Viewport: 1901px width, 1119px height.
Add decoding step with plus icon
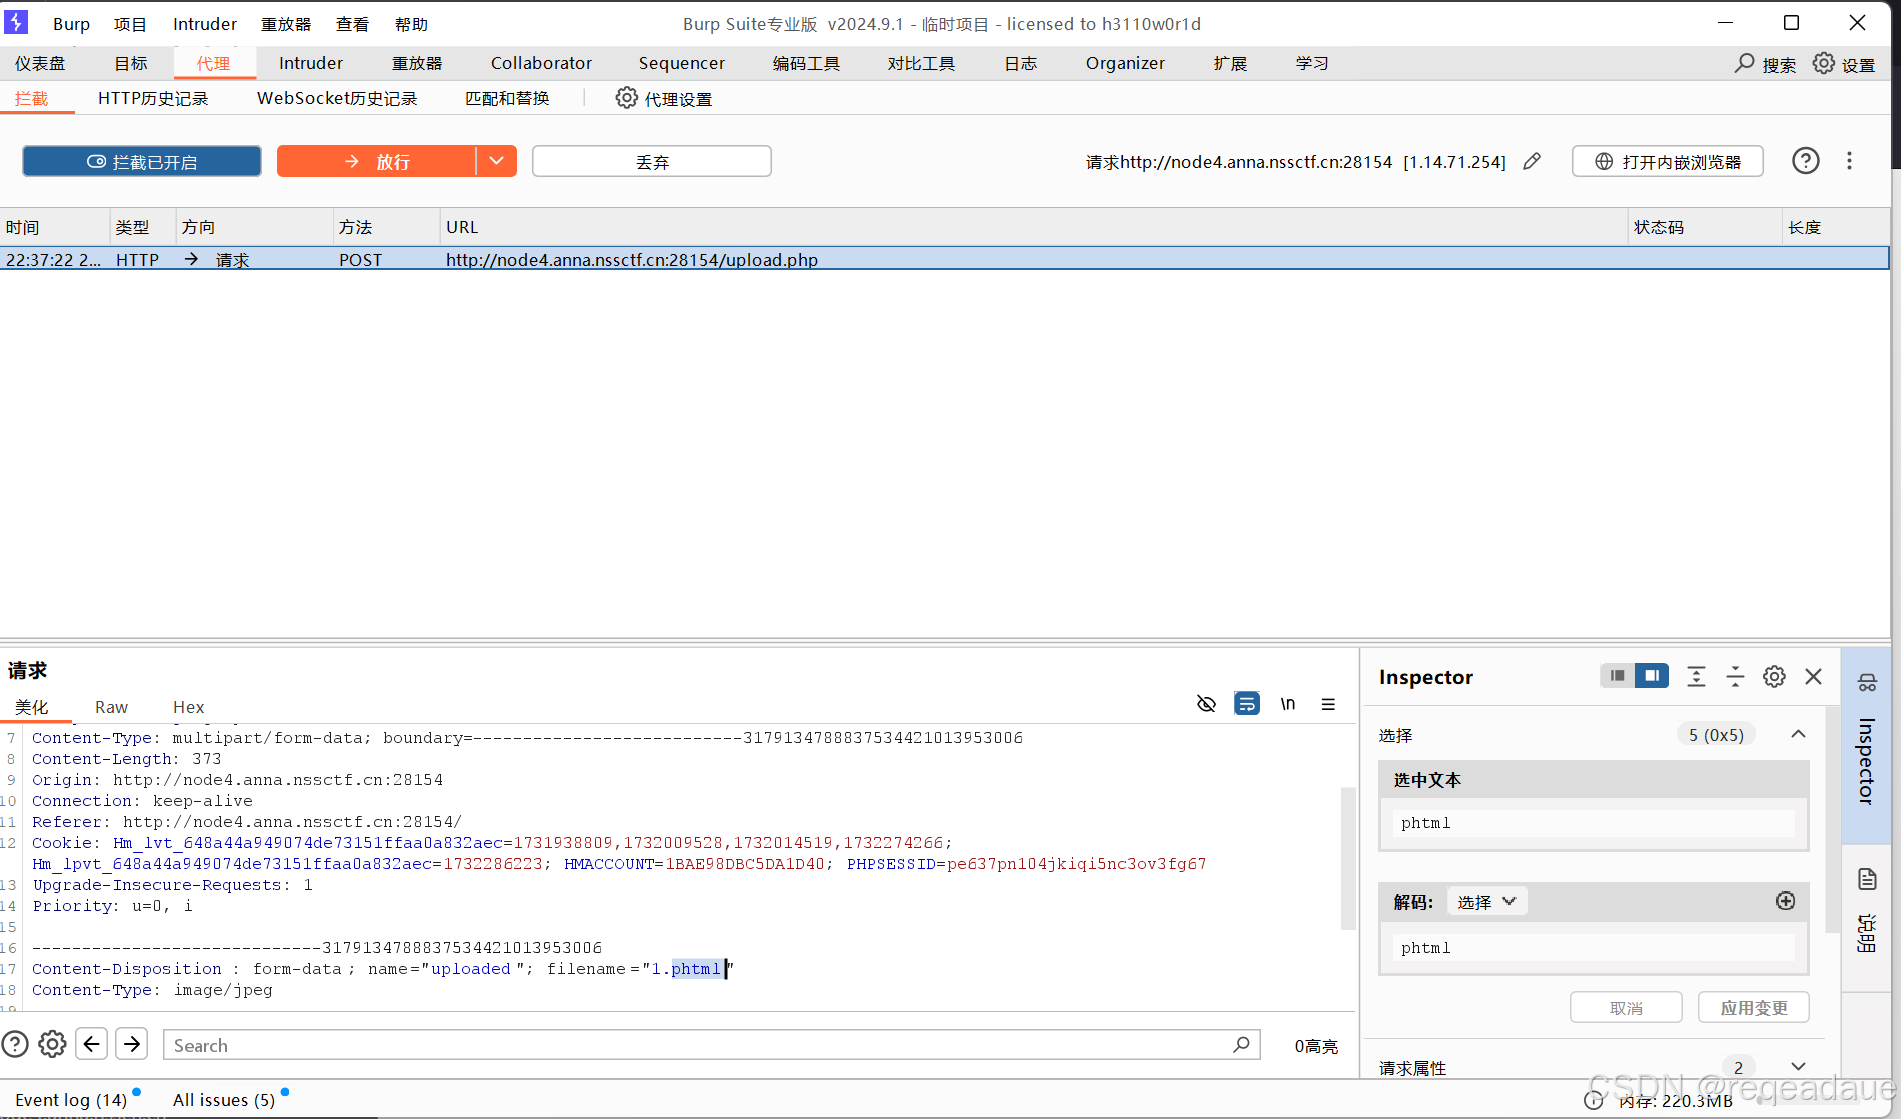click(1785, 901)
